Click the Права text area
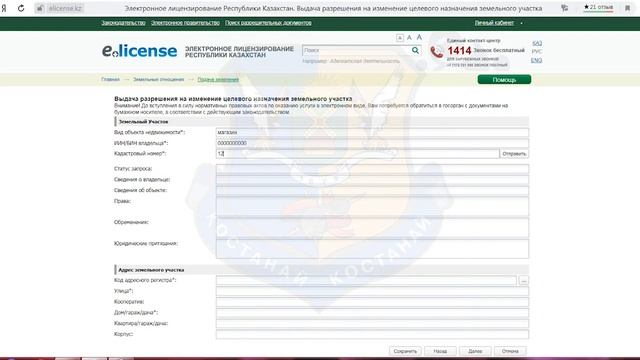 [x=372, y=206]
